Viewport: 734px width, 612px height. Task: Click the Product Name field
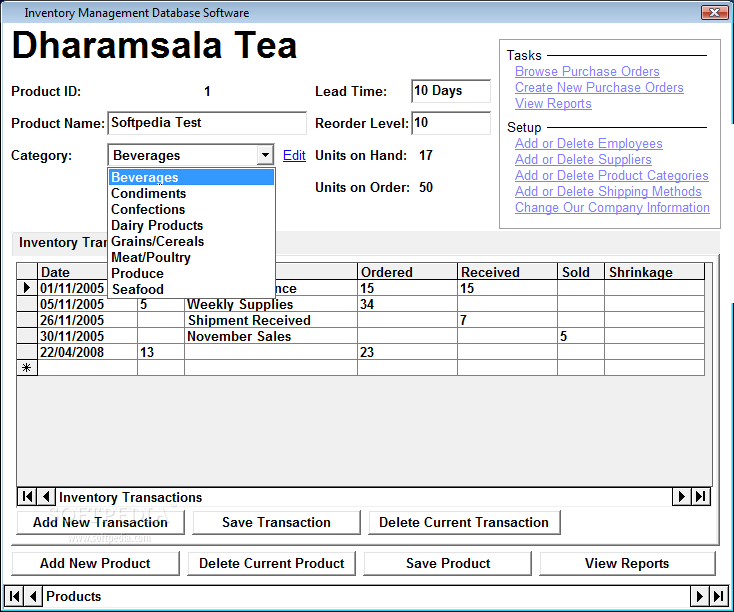pos(207,123)
